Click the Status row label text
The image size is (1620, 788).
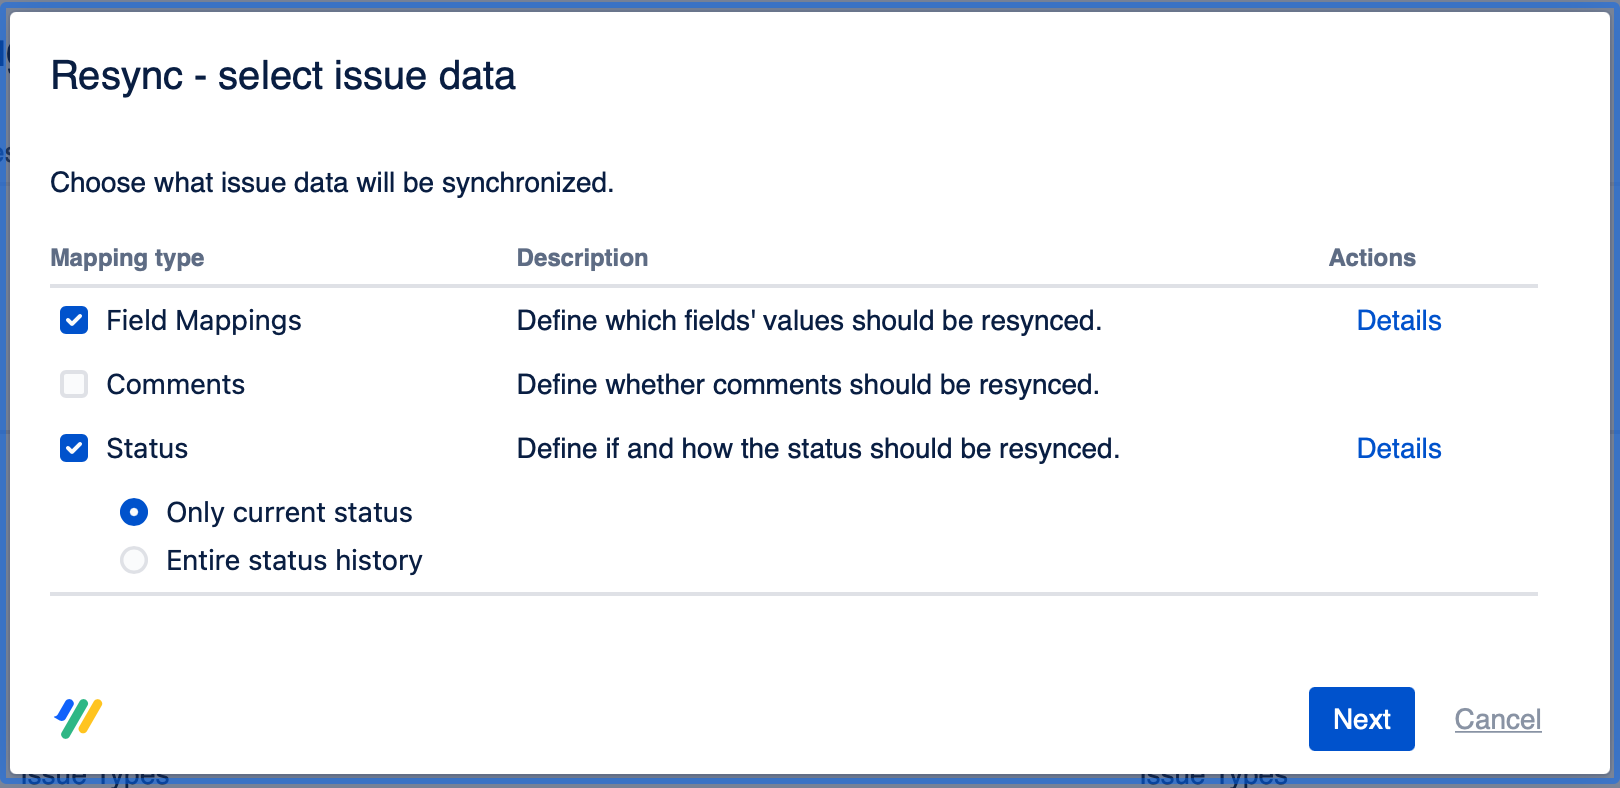[147, 448]
